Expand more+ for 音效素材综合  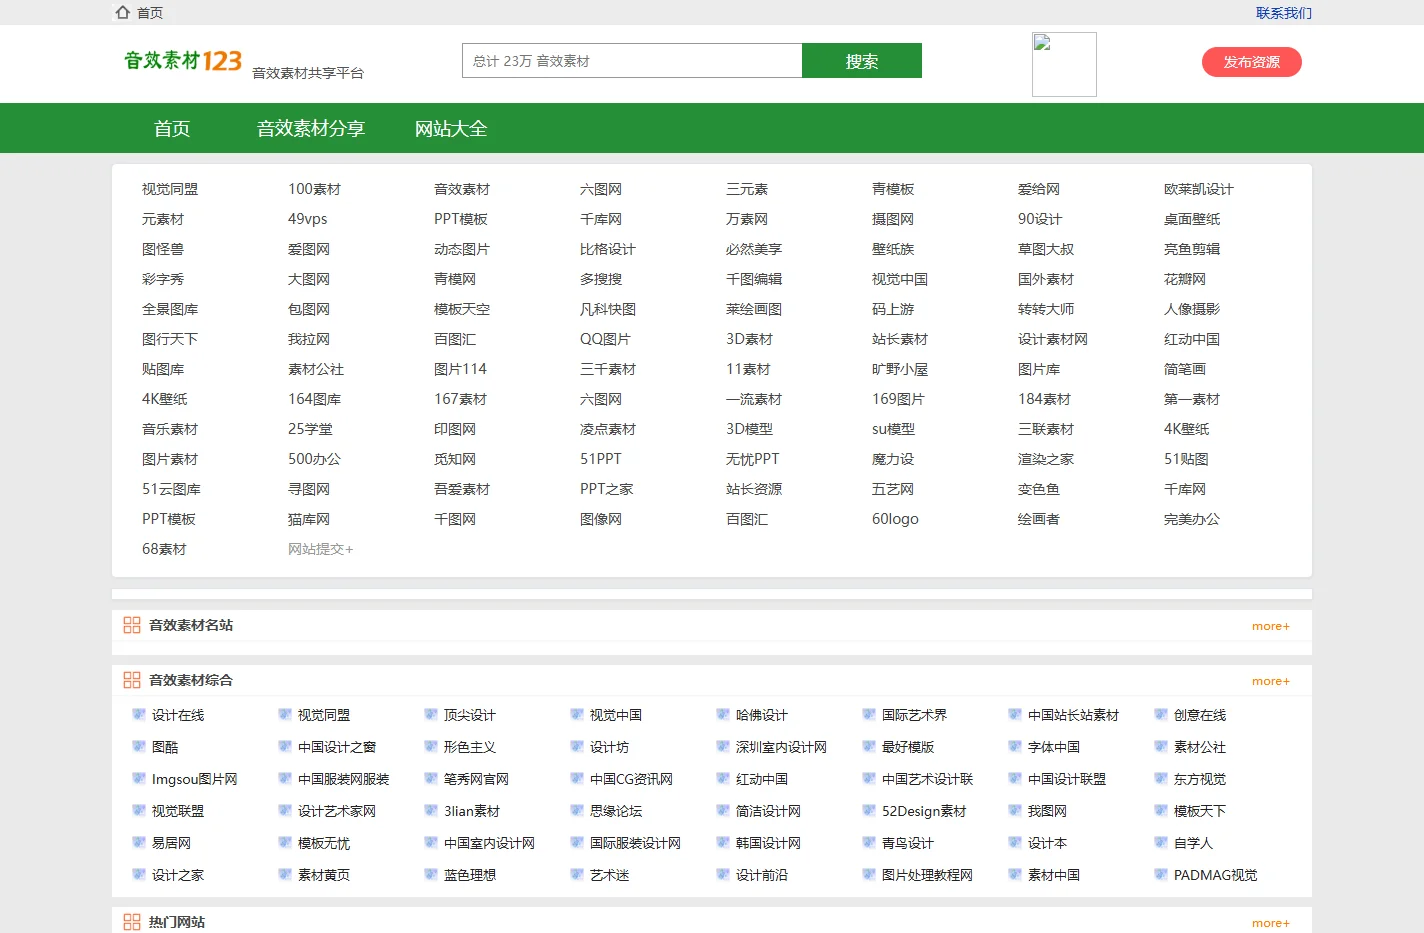(1271, 681)
